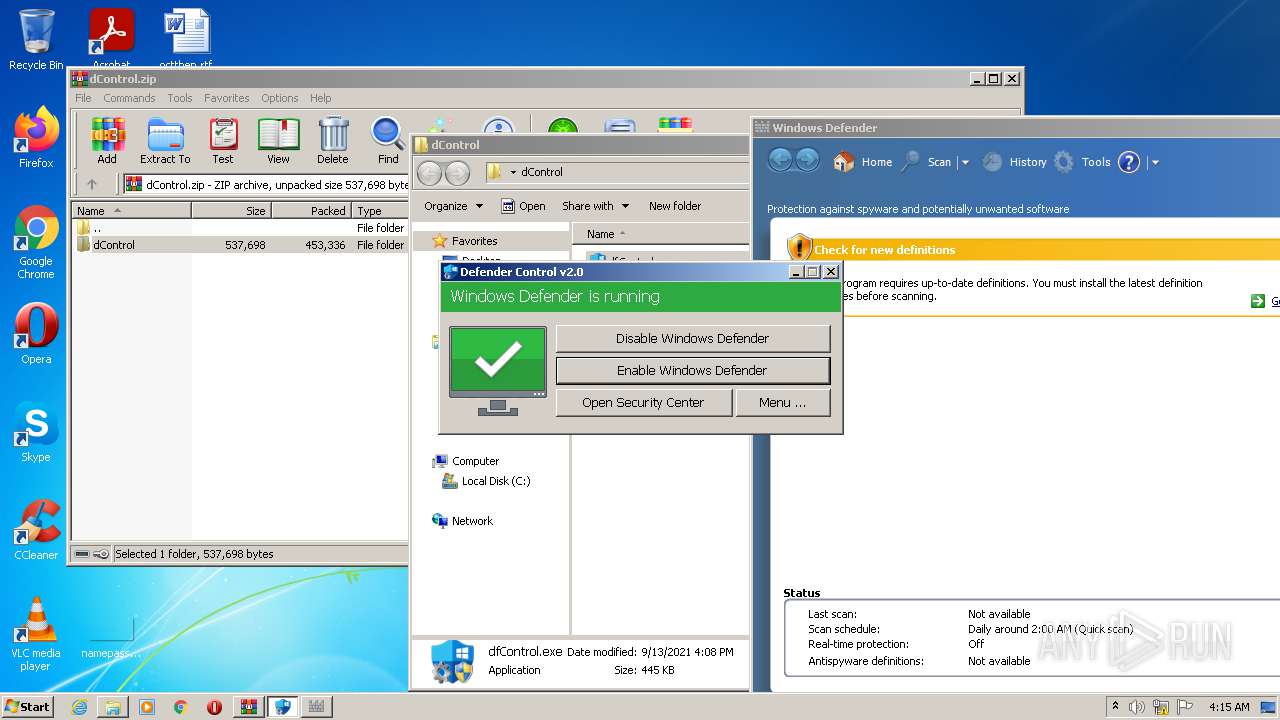
Task: Open the Commands menu in WinRAR
Action: 129,98
